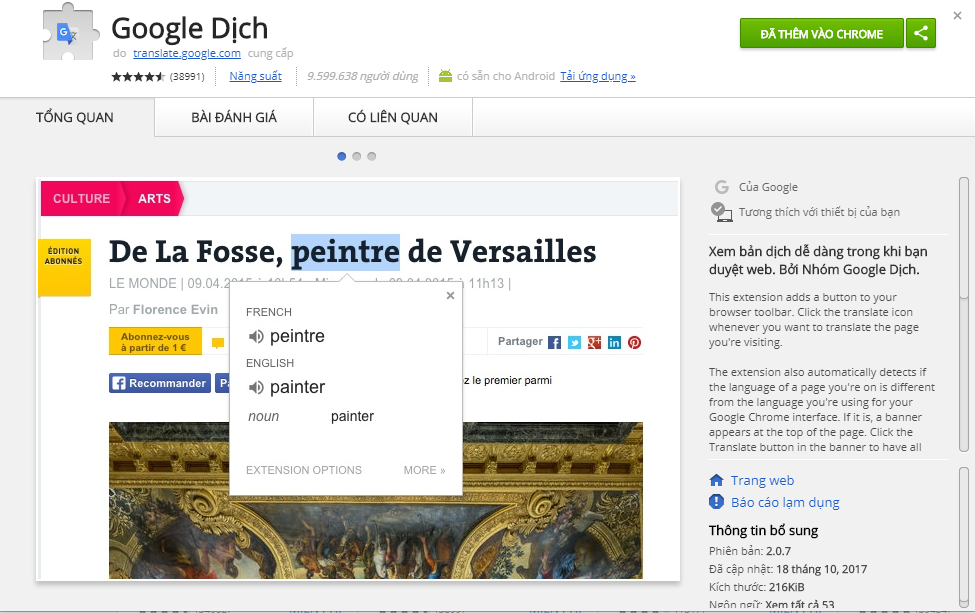
Task: Click the Google Dịch puzzle-piece extension icon
Action: (66, 36)
